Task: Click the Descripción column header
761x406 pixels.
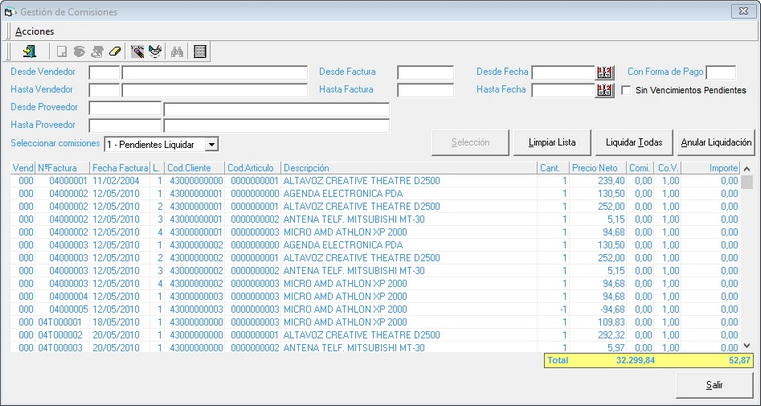Action: point(409,168)
